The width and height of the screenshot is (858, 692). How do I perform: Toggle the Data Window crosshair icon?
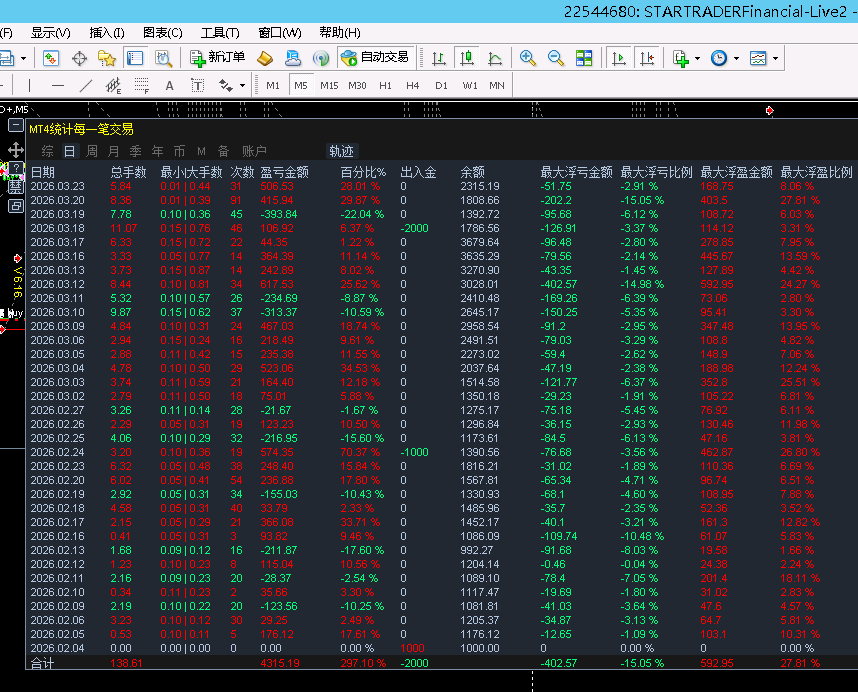79,58
